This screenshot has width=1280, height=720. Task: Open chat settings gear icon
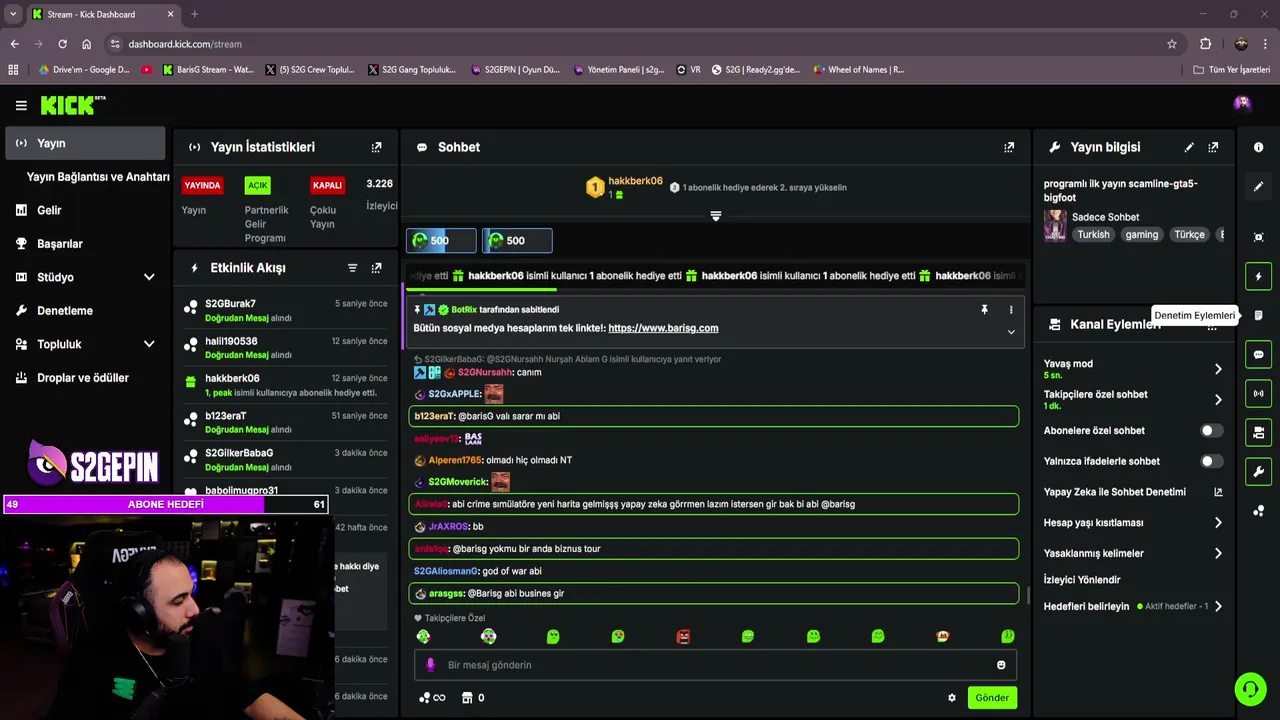[952, 698]
